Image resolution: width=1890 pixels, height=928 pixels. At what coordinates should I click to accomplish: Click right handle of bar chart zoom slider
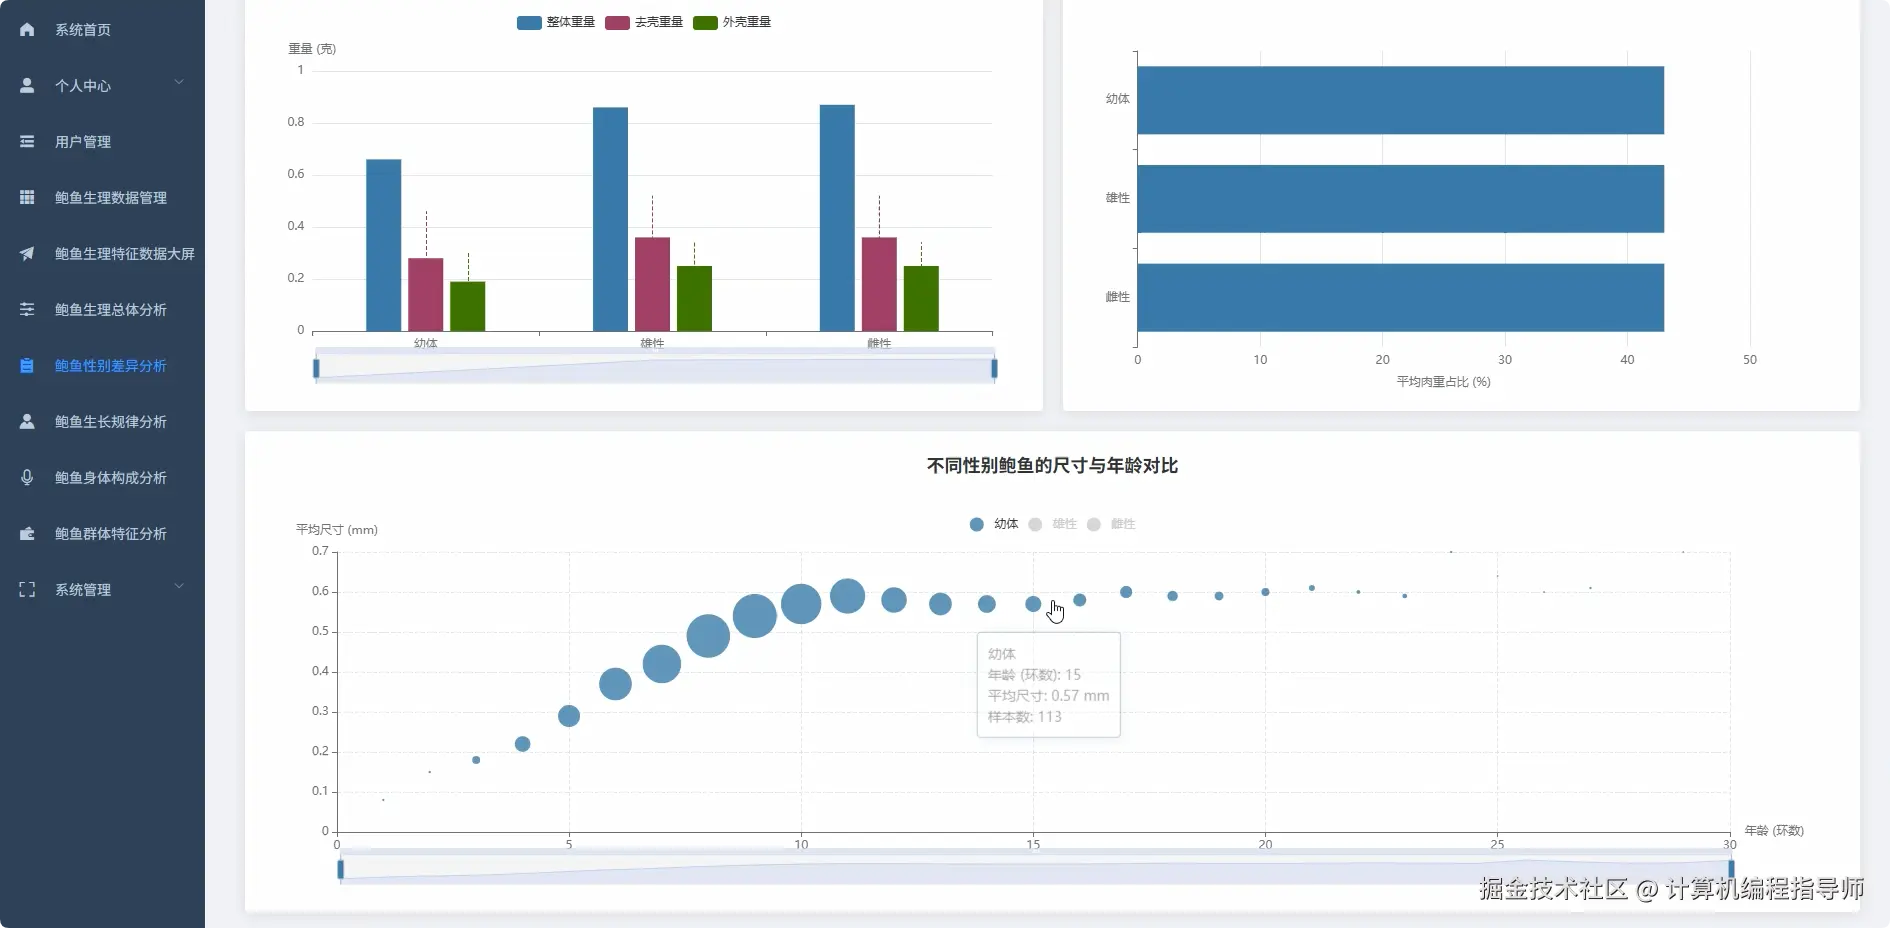(994, 369)
